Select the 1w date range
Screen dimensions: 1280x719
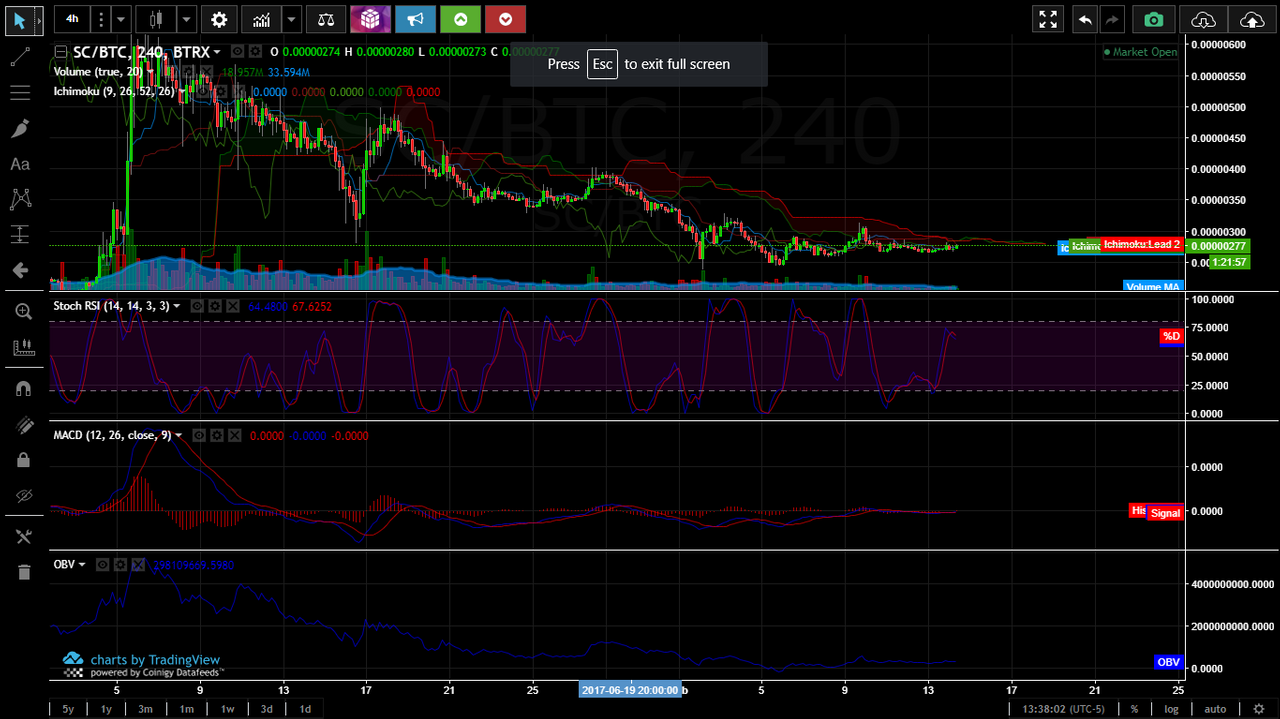tap(227, 709)
